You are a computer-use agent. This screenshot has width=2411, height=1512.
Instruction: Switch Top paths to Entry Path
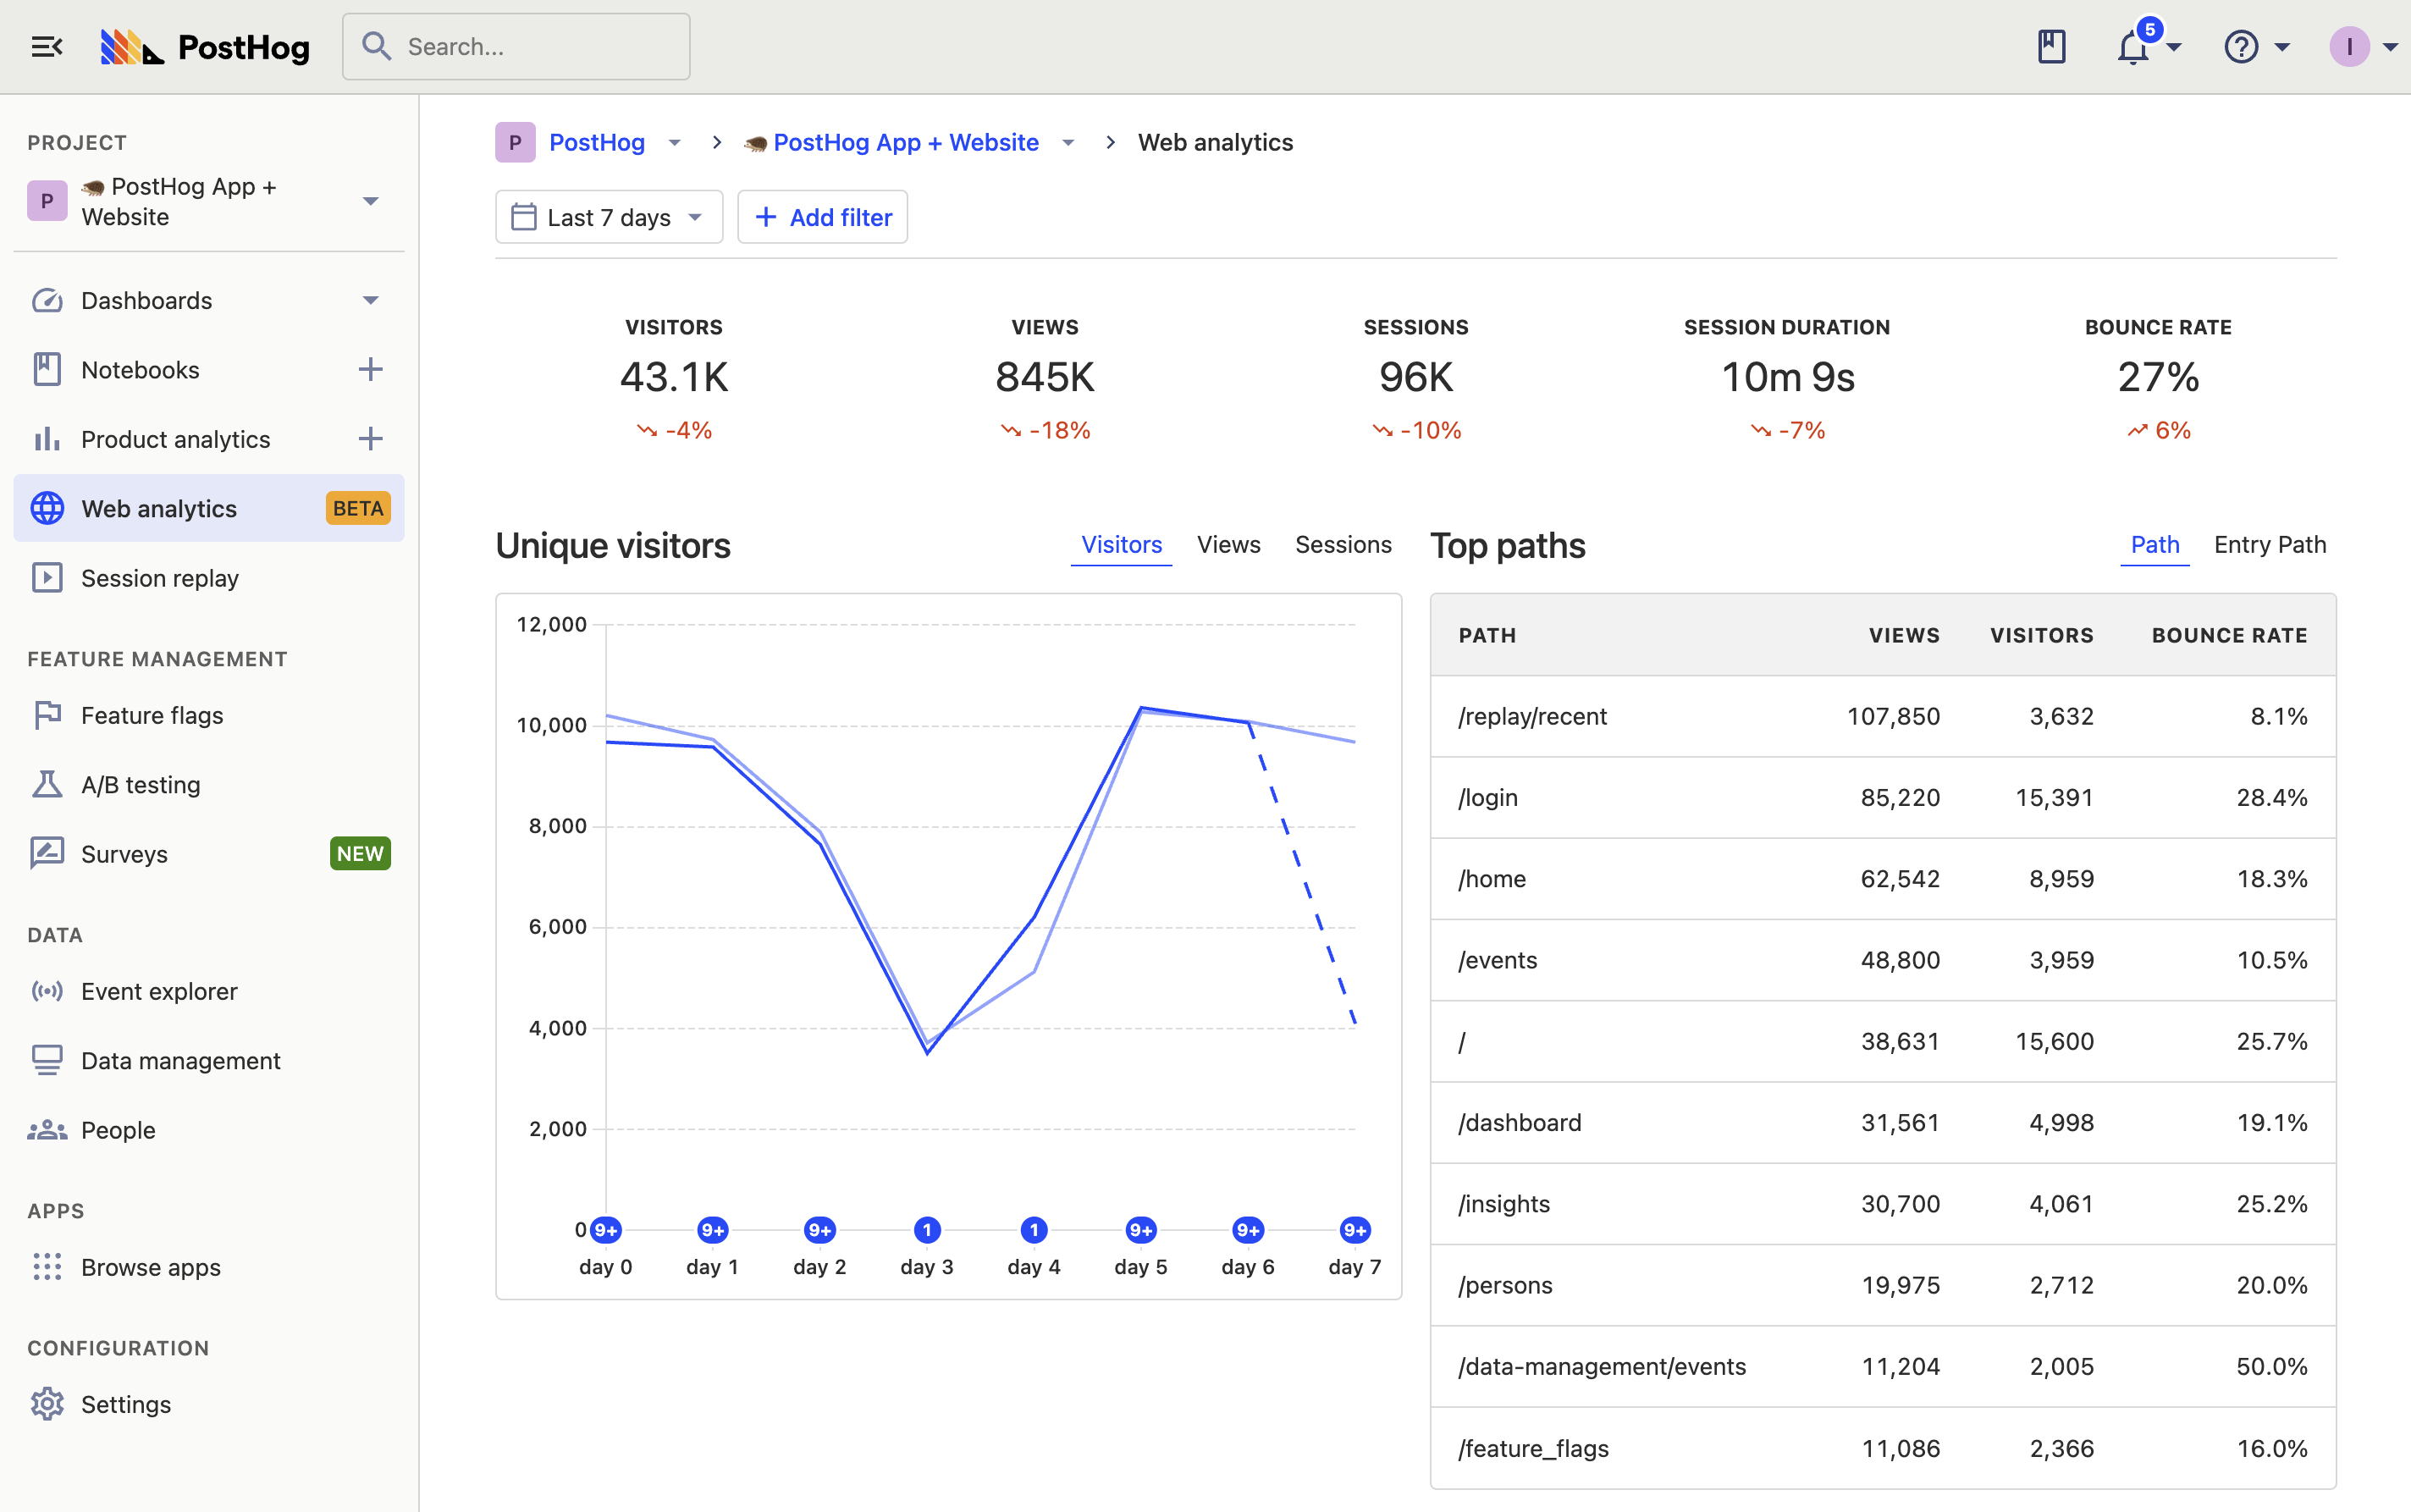click(x=2268, y=544)
